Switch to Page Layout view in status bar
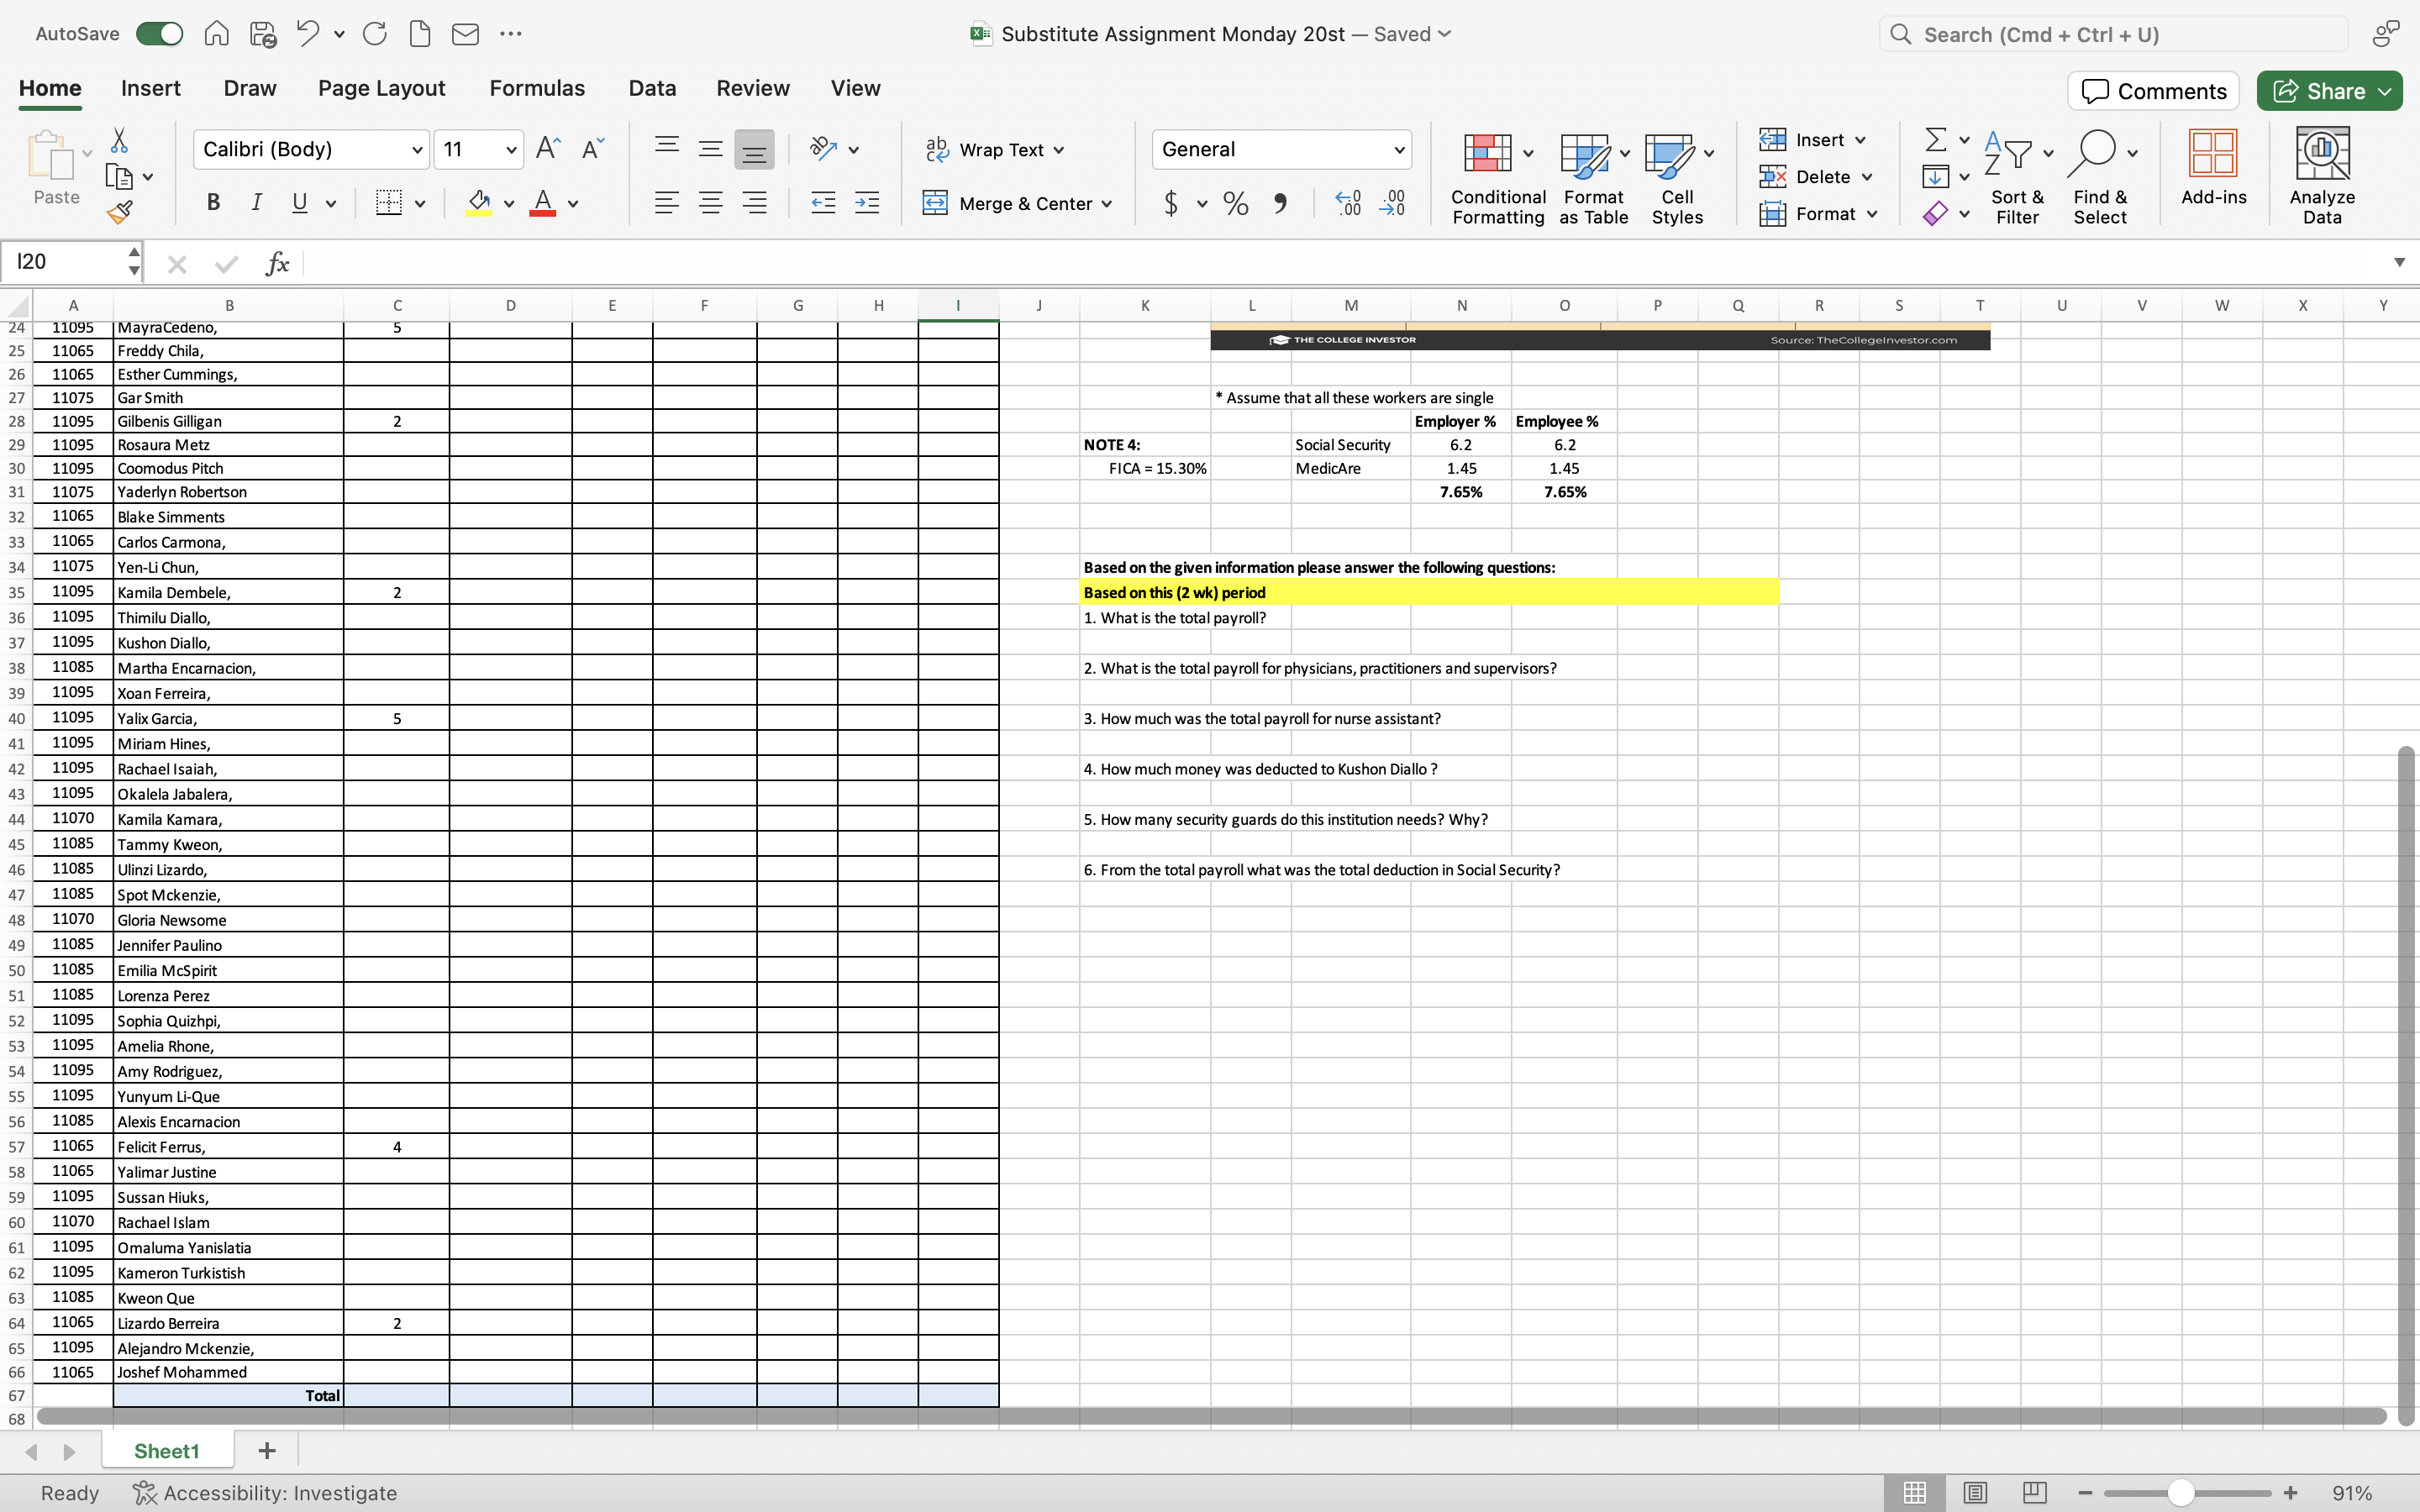Screen dimensions: 2420x1512 pos(1974,1492)
